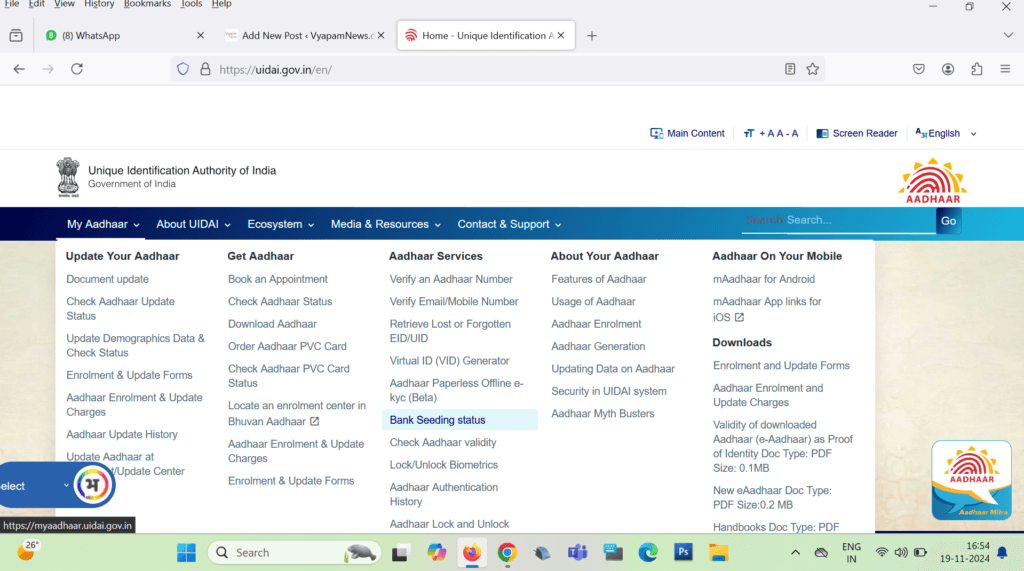The height and width of the screenshot is (571, 1024).
Task: Launch Chrome from the taskbar
Action: pos(507,553)
